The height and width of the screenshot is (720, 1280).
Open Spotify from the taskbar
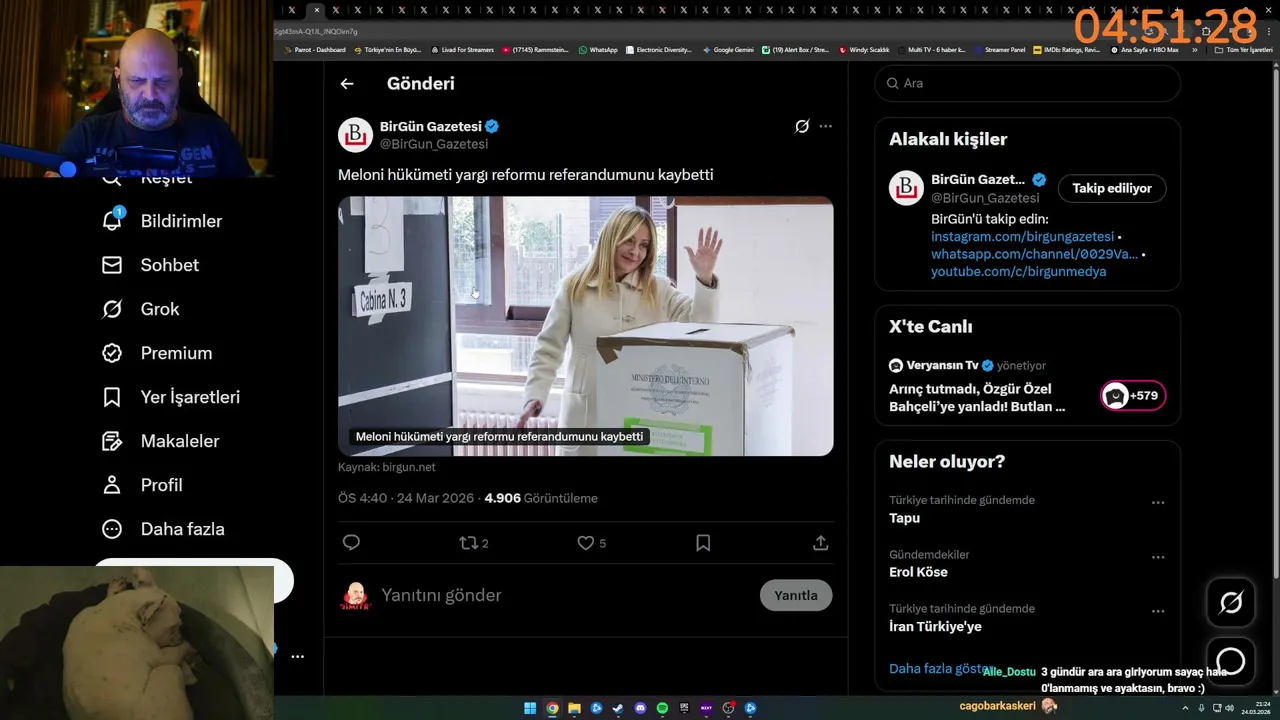[662, 708]
